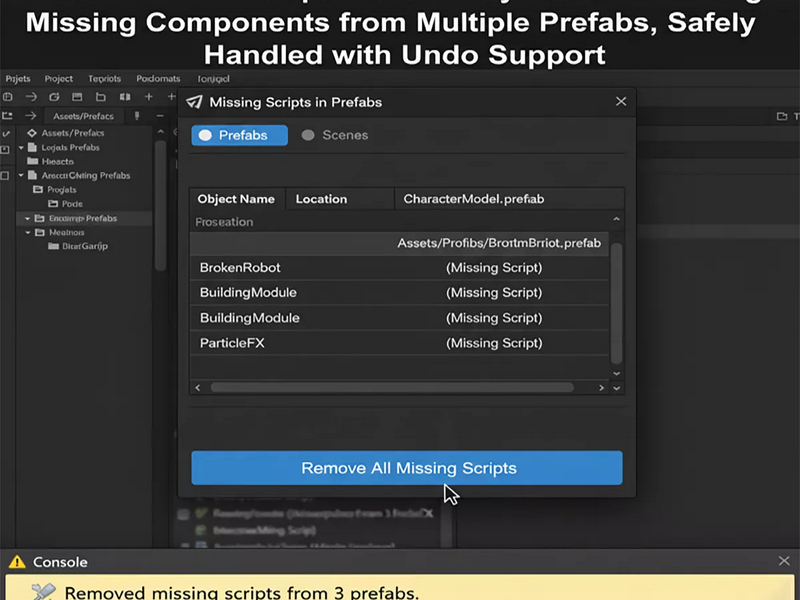Collapse the Meatnois folder tree arrow

(x=28, y=232)
